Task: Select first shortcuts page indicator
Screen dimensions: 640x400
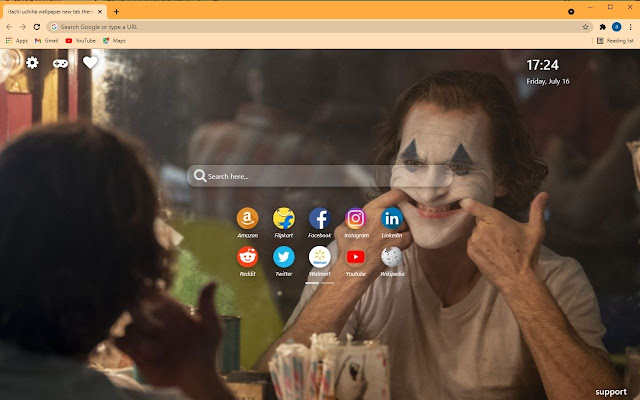Action: [x=312, y=283]
